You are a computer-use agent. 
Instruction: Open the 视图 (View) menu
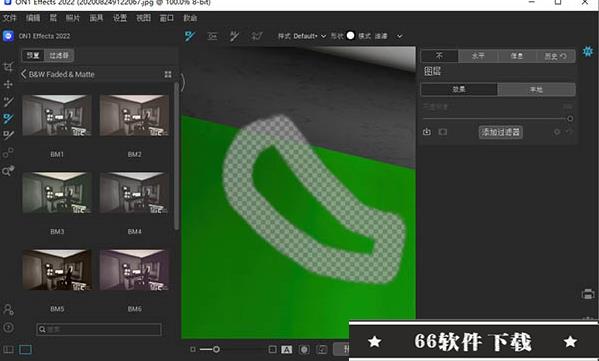point(143,18)
